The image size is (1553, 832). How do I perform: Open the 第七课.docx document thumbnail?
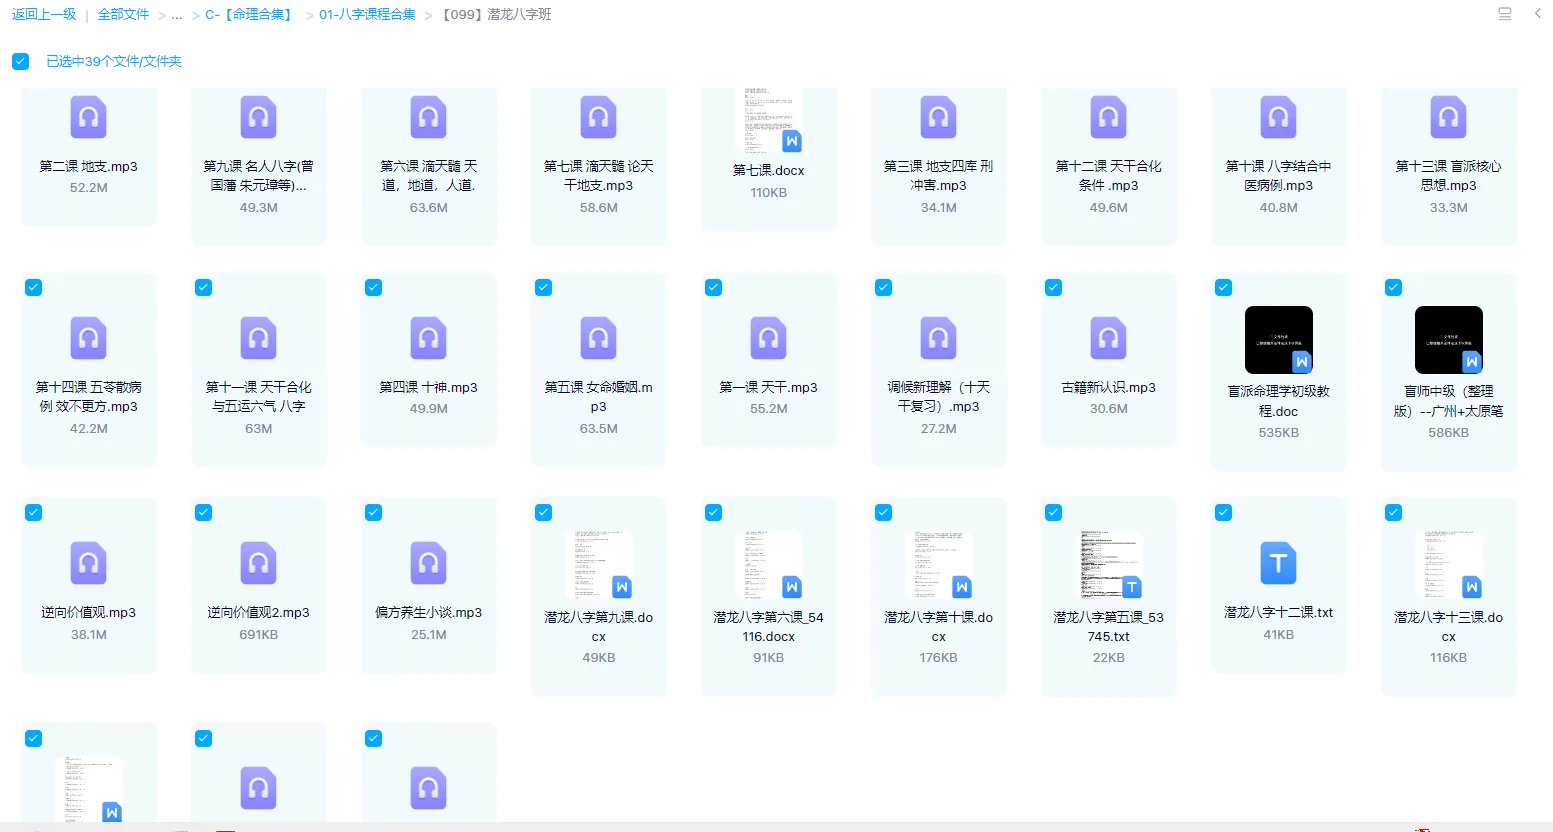(x=768, y=120)
